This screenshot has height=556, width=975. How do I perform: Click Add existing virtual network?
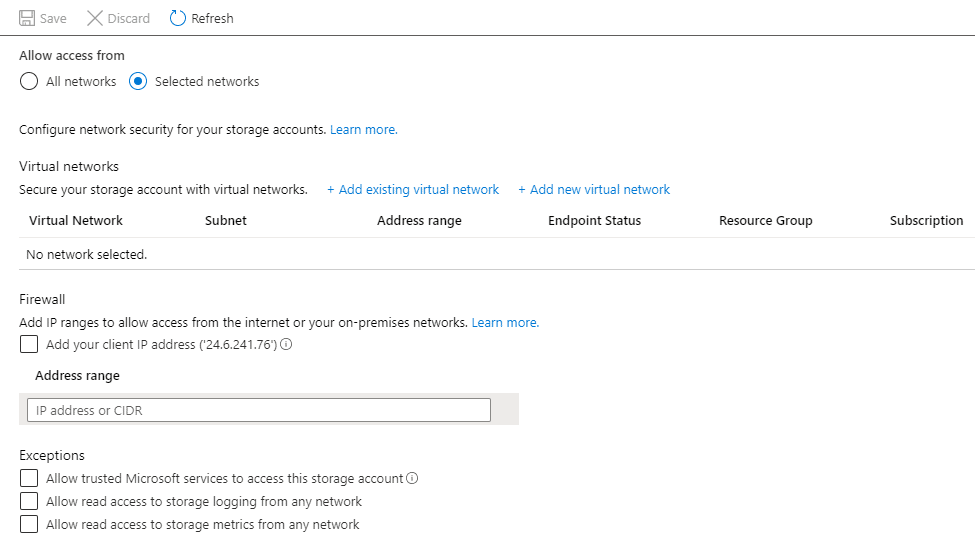pos(413,189)
